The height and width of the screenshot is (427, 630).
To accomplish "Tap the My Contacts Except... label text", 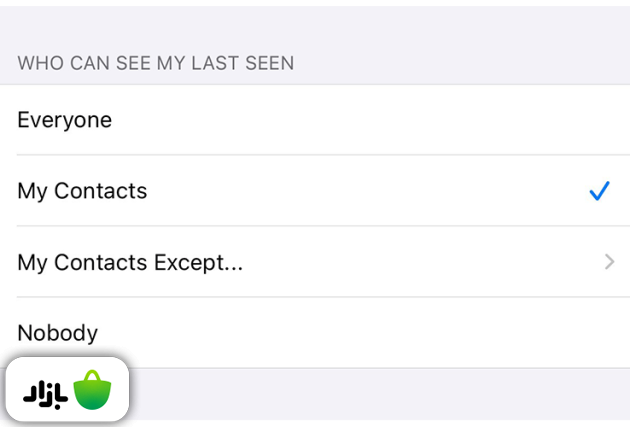I will (130, 263).
